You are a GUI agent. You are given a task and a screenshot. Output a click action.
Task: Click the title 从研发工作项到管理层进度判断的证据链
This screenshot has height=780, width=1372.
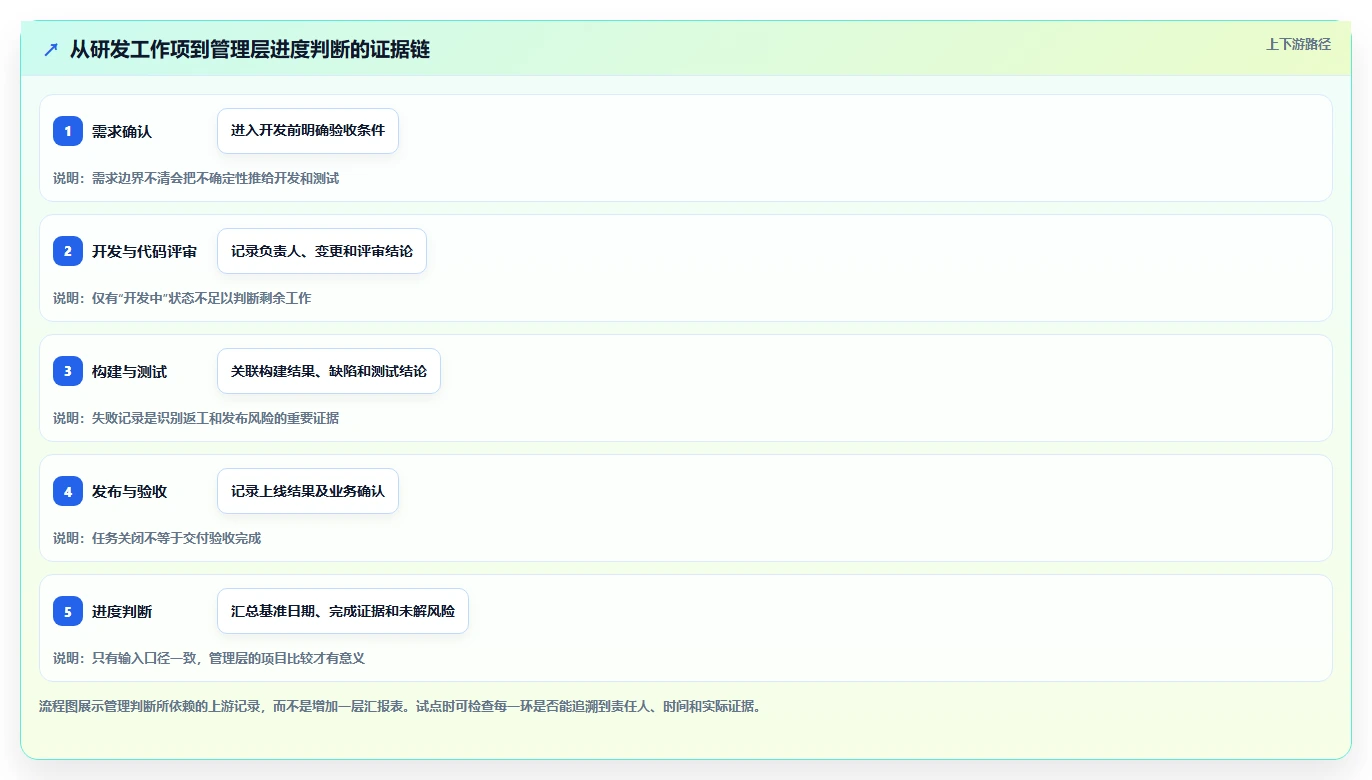[250, 49]
